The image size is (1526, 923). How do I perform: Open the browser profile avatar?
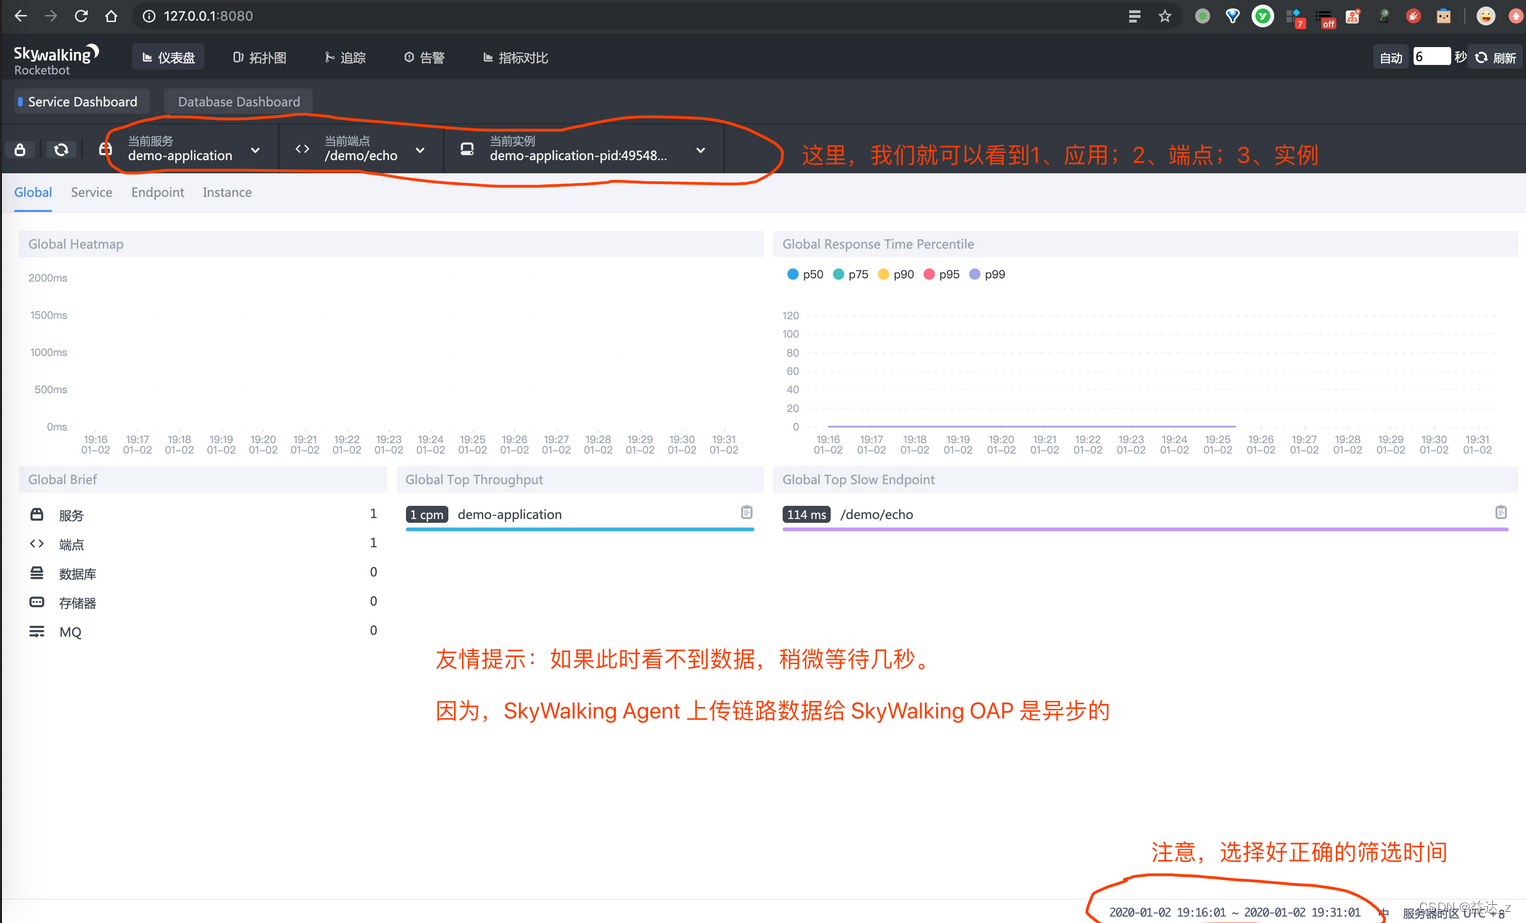[1486, 16]
